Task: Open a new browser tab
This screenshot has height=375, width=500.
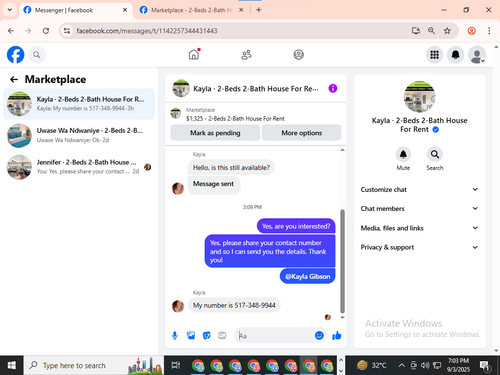Action: pos(259,10)
